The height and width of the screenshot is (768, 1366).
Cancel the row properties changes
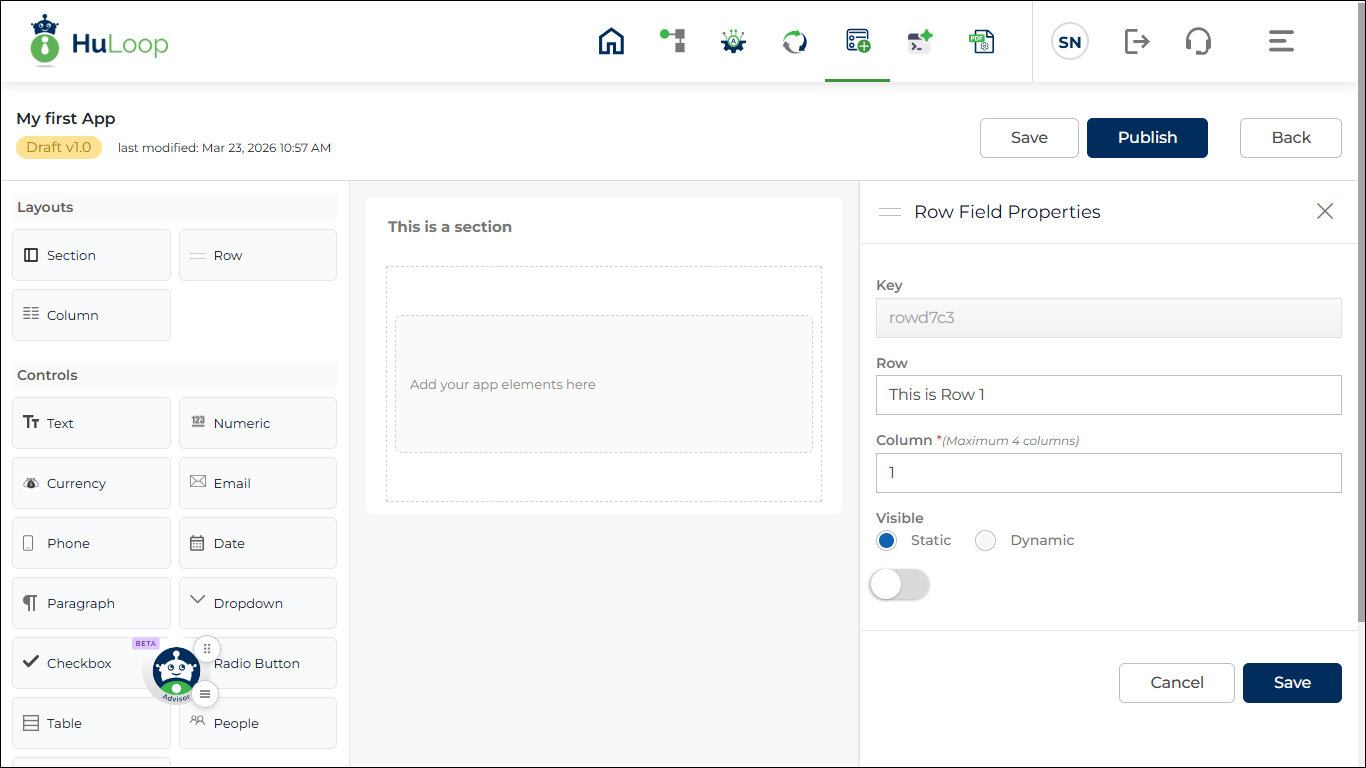tap(1177, 683)
